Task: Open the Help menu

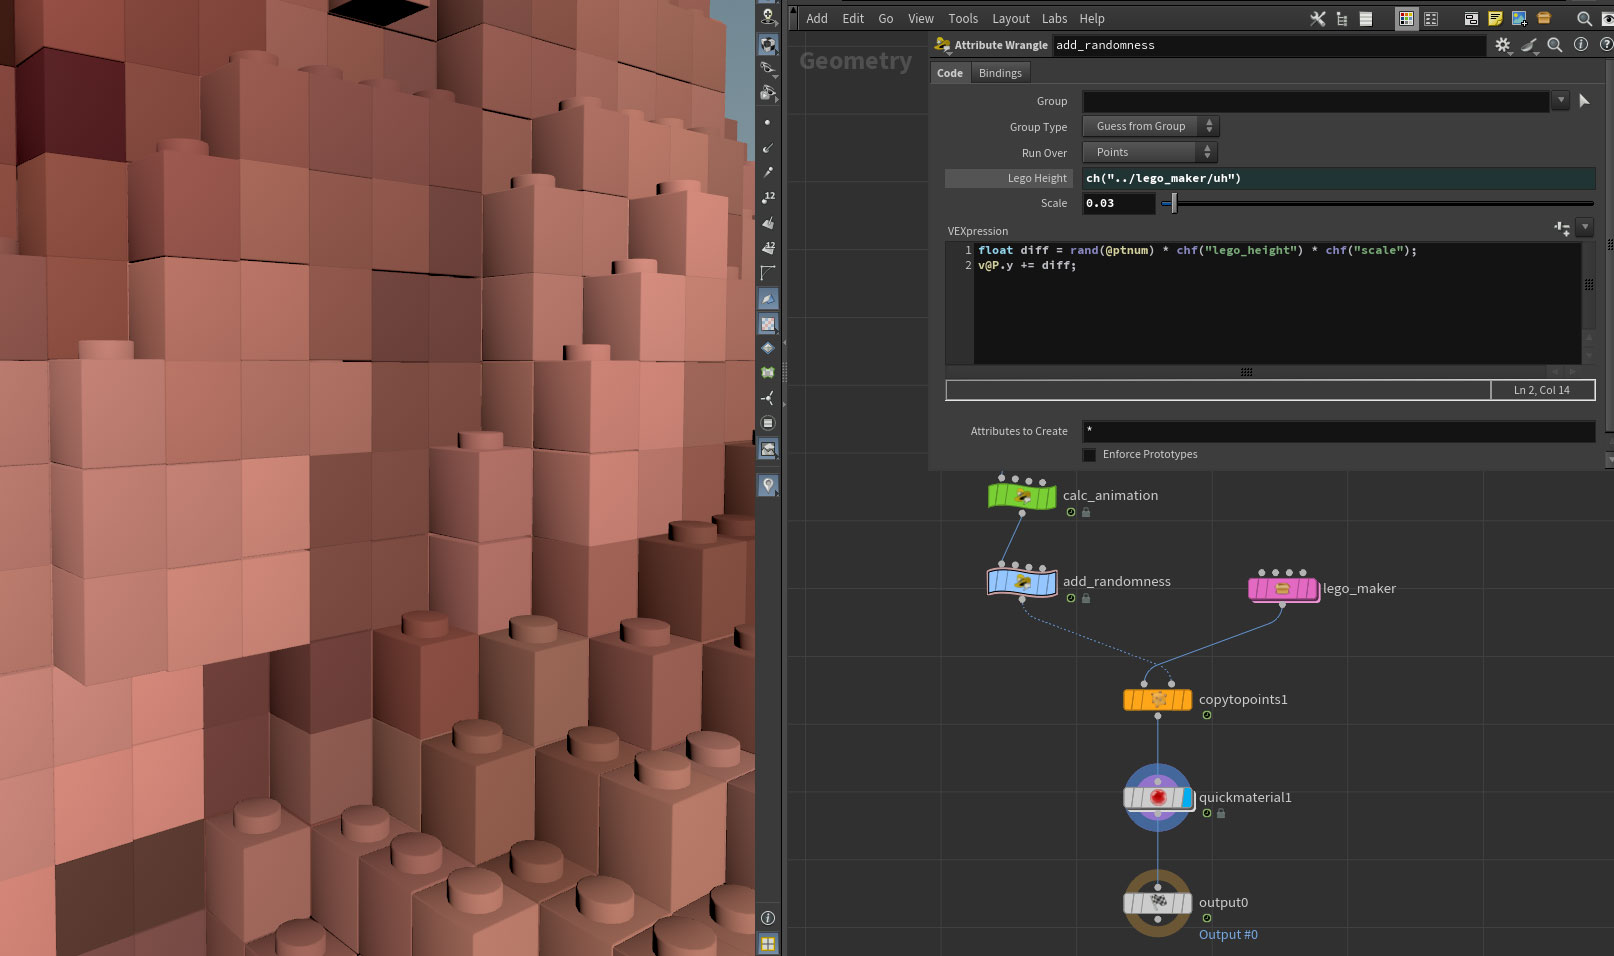Action: coord(1092,18)
